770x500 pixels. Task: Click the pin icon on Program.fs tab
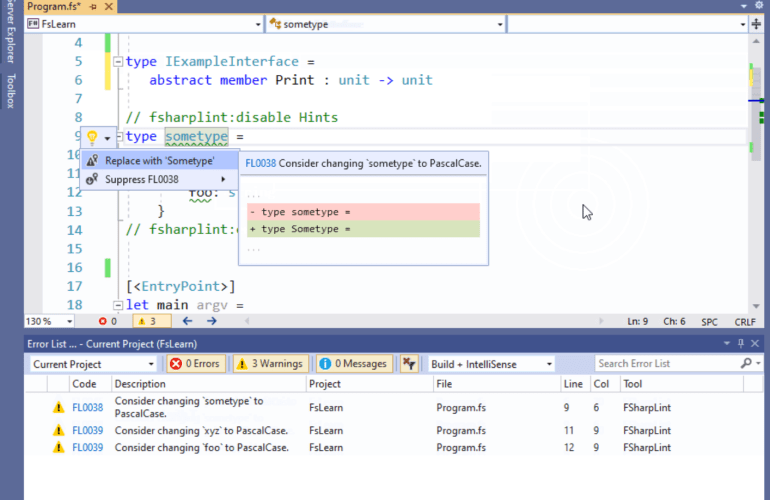93,7
